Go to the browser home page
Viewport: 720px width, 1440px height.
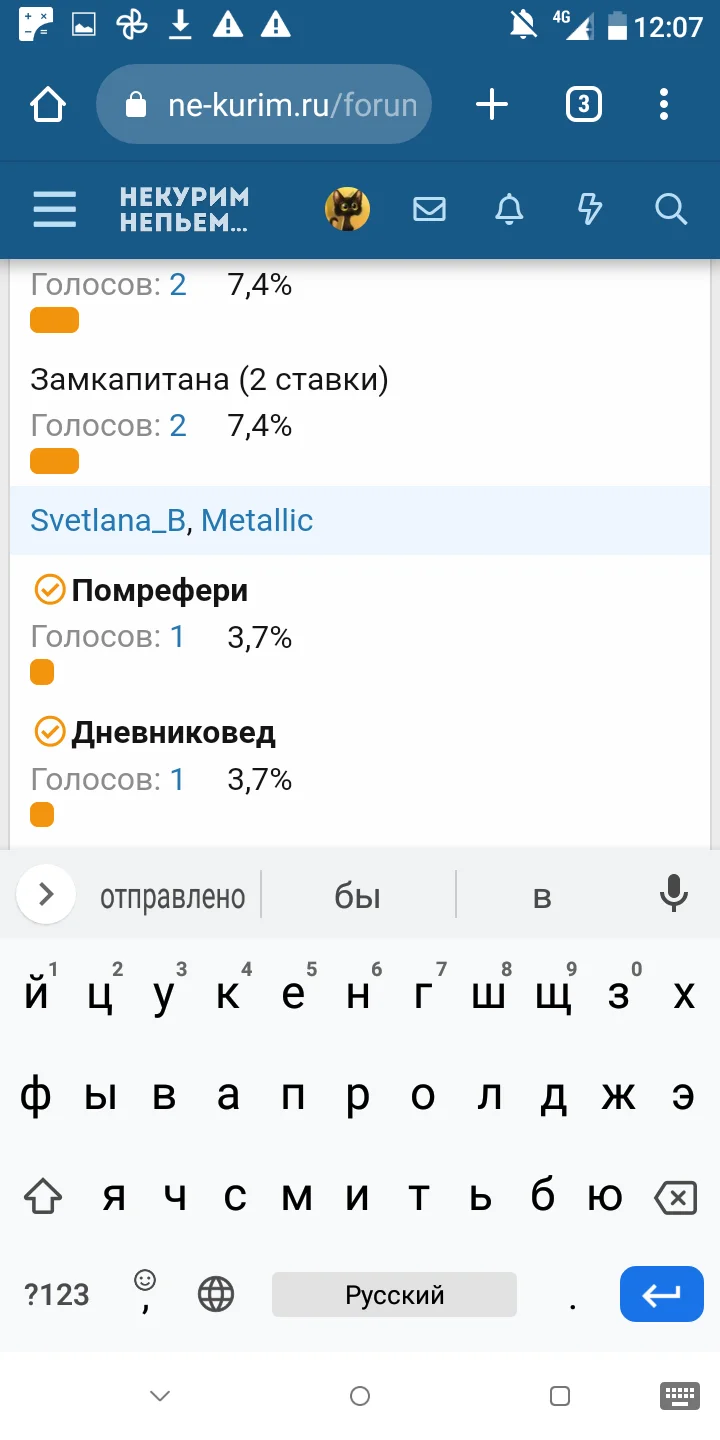tap(48, 105)
